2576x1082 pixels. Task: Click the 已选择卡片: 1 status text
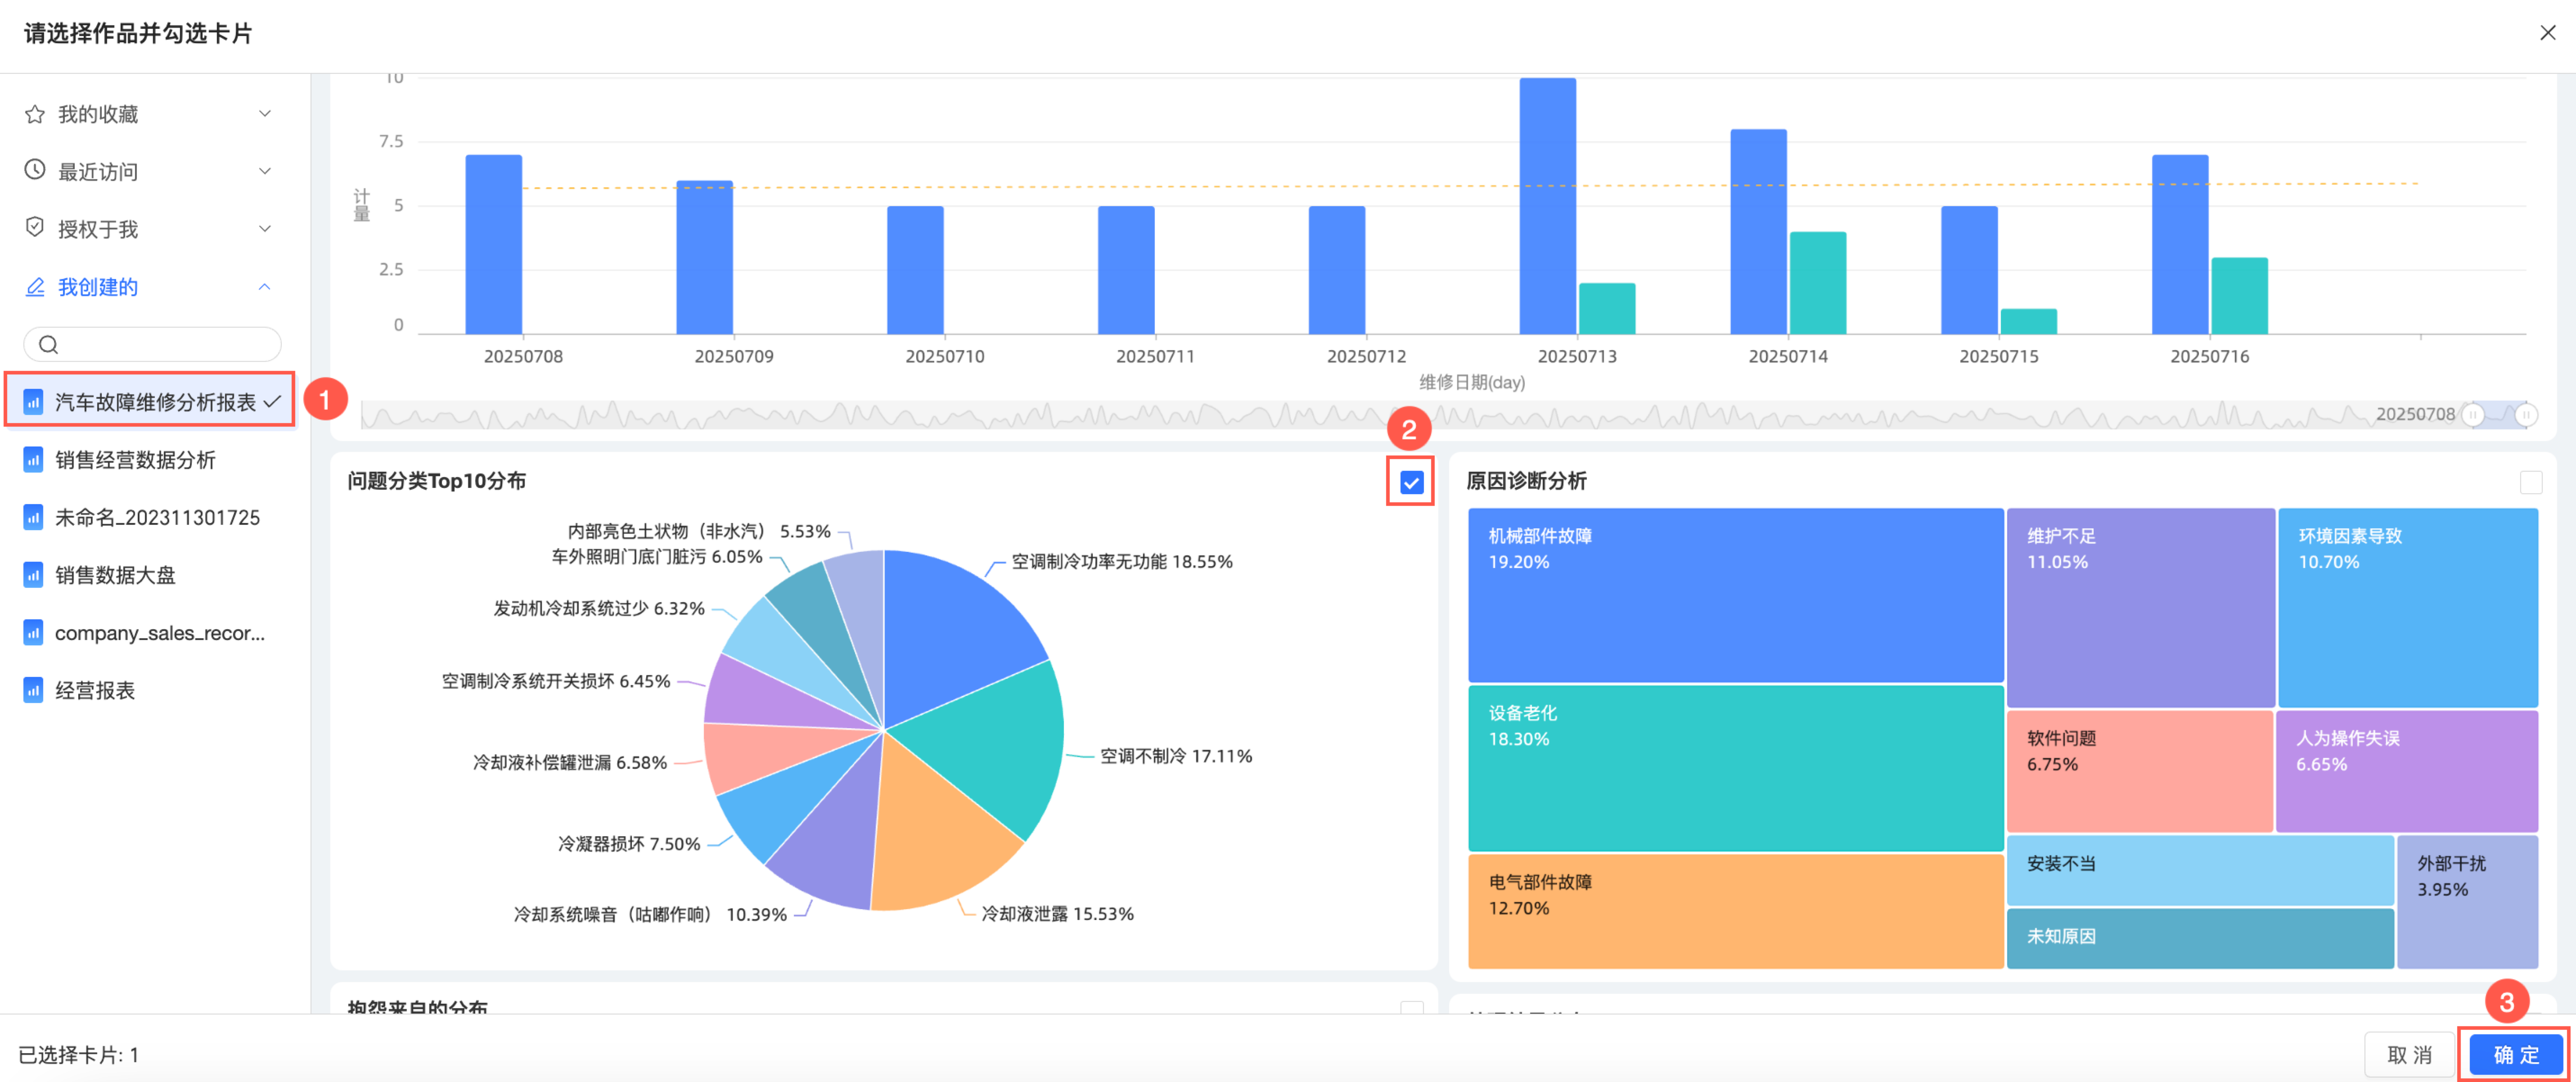click(x=79, y=1055)
